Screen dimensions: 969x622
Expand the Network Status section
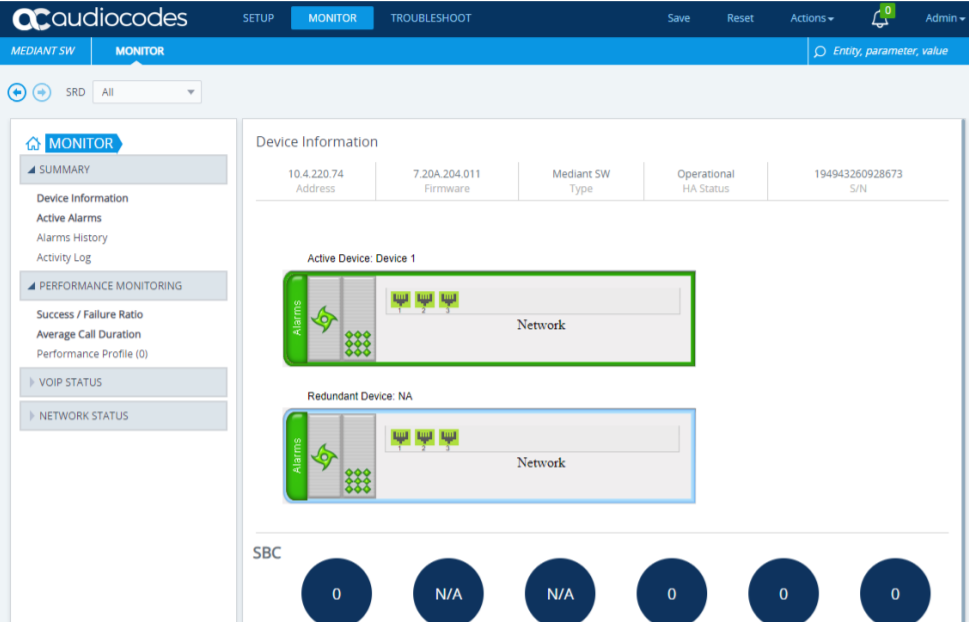coord(124,415)
